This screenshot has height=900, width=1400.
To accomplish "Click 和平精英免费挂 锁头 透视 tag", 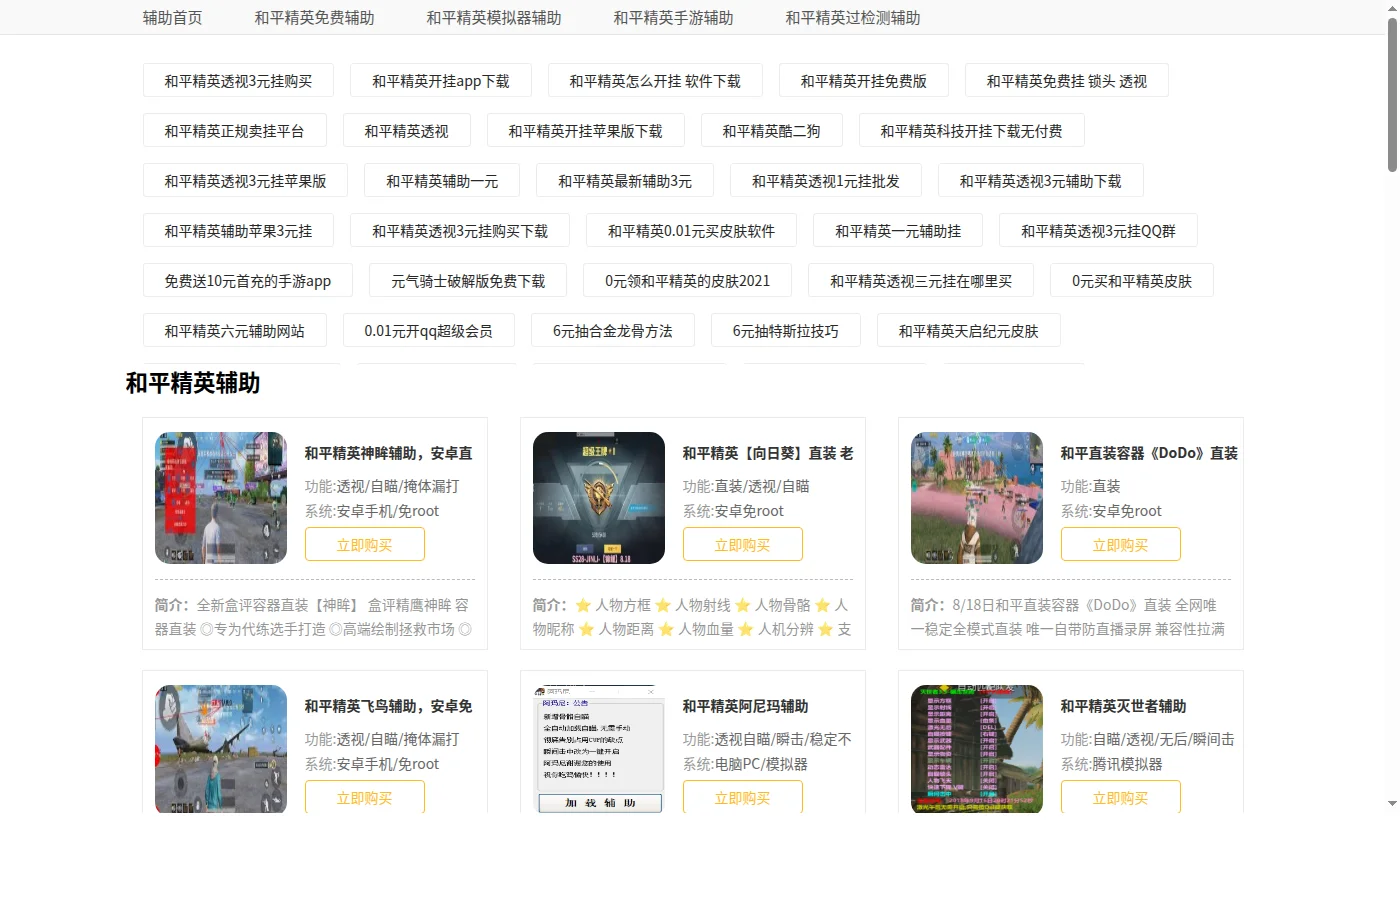I will point(1067,81).
